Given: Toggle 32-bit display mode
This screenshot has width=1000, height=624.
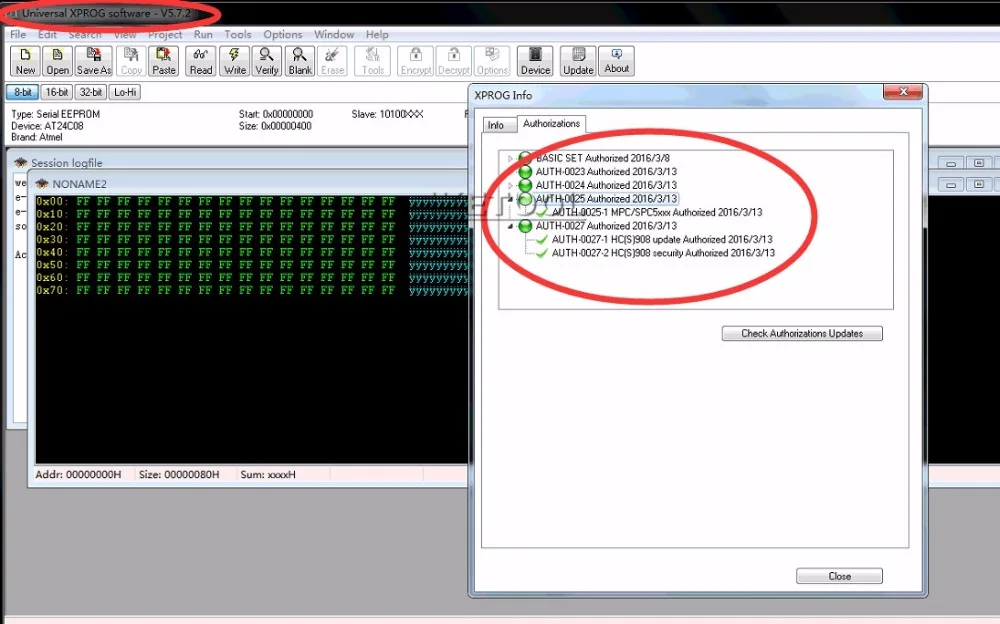Looking at the screenshot, I should click(x=91, y=92).
